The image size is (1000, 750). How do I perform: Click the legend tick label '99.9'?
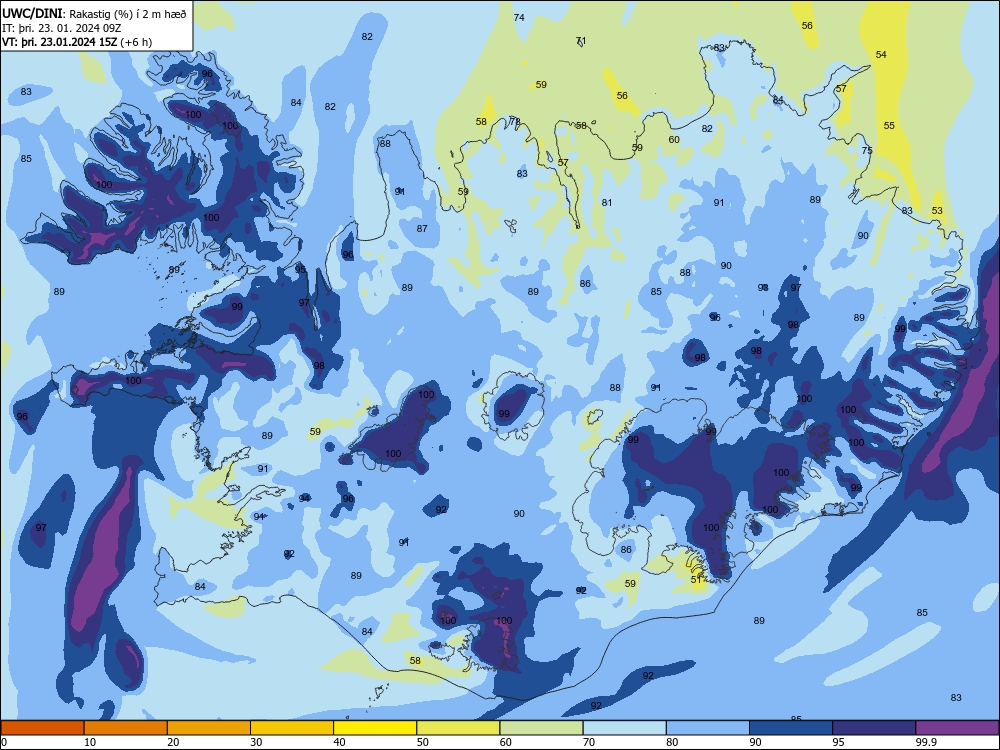[x=926, y=742]
